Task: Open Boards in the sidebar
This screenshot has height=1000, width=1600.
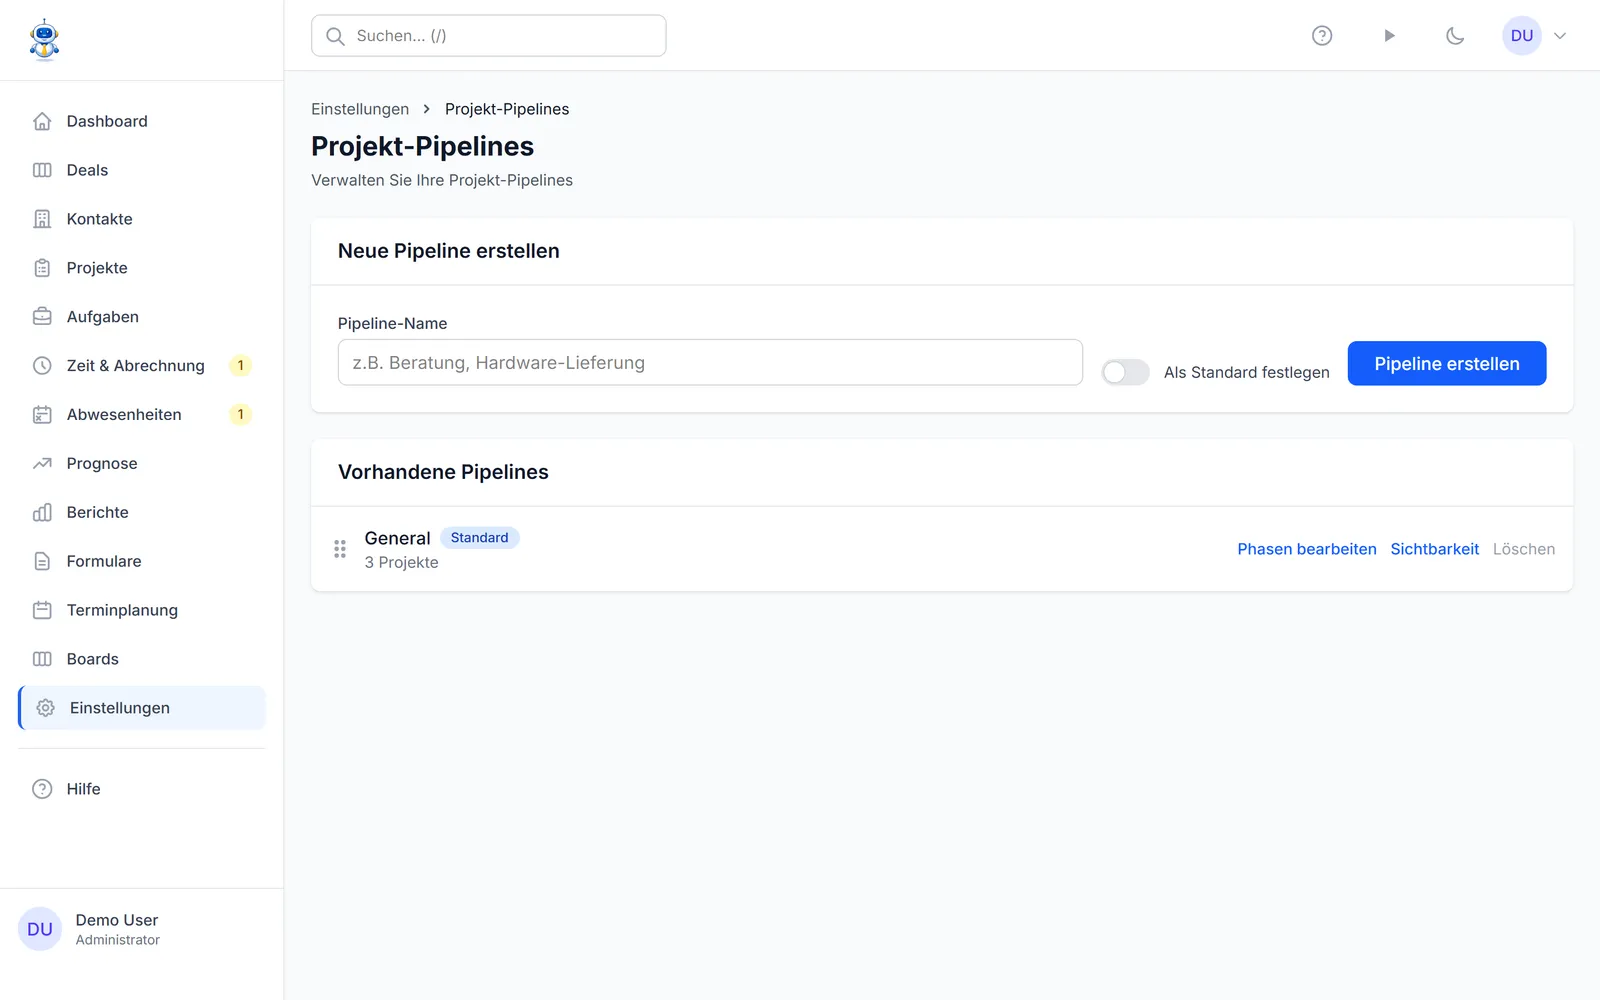Action: point(142,659)
